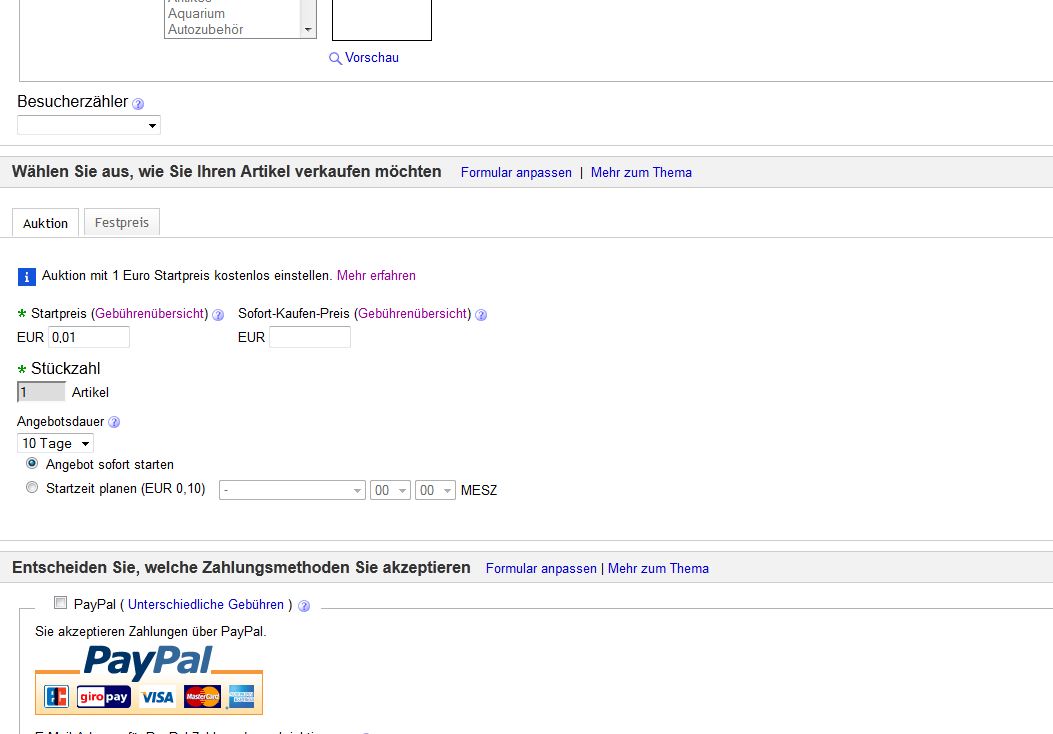Select Angebot sofort starten radio button
The image size is (1053, 734).
click(32, 463)
